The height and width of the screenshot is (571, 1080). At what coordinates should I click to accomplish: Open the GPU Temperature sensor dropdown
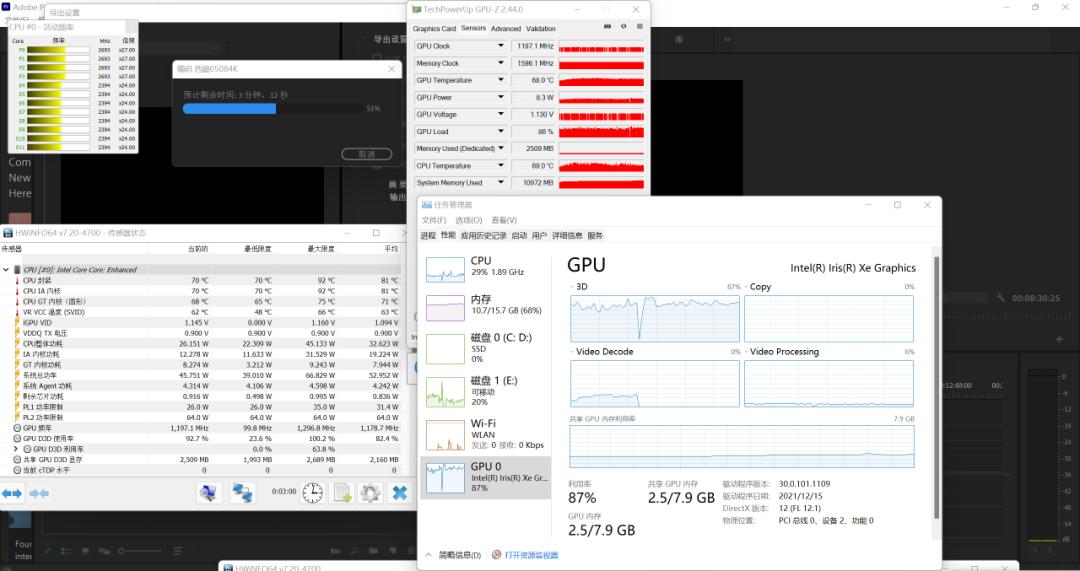(501, 81)
